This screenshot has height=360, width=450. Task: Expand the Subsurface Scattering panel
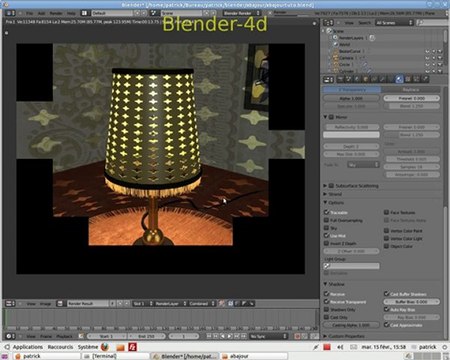click(x=325, y=186)
